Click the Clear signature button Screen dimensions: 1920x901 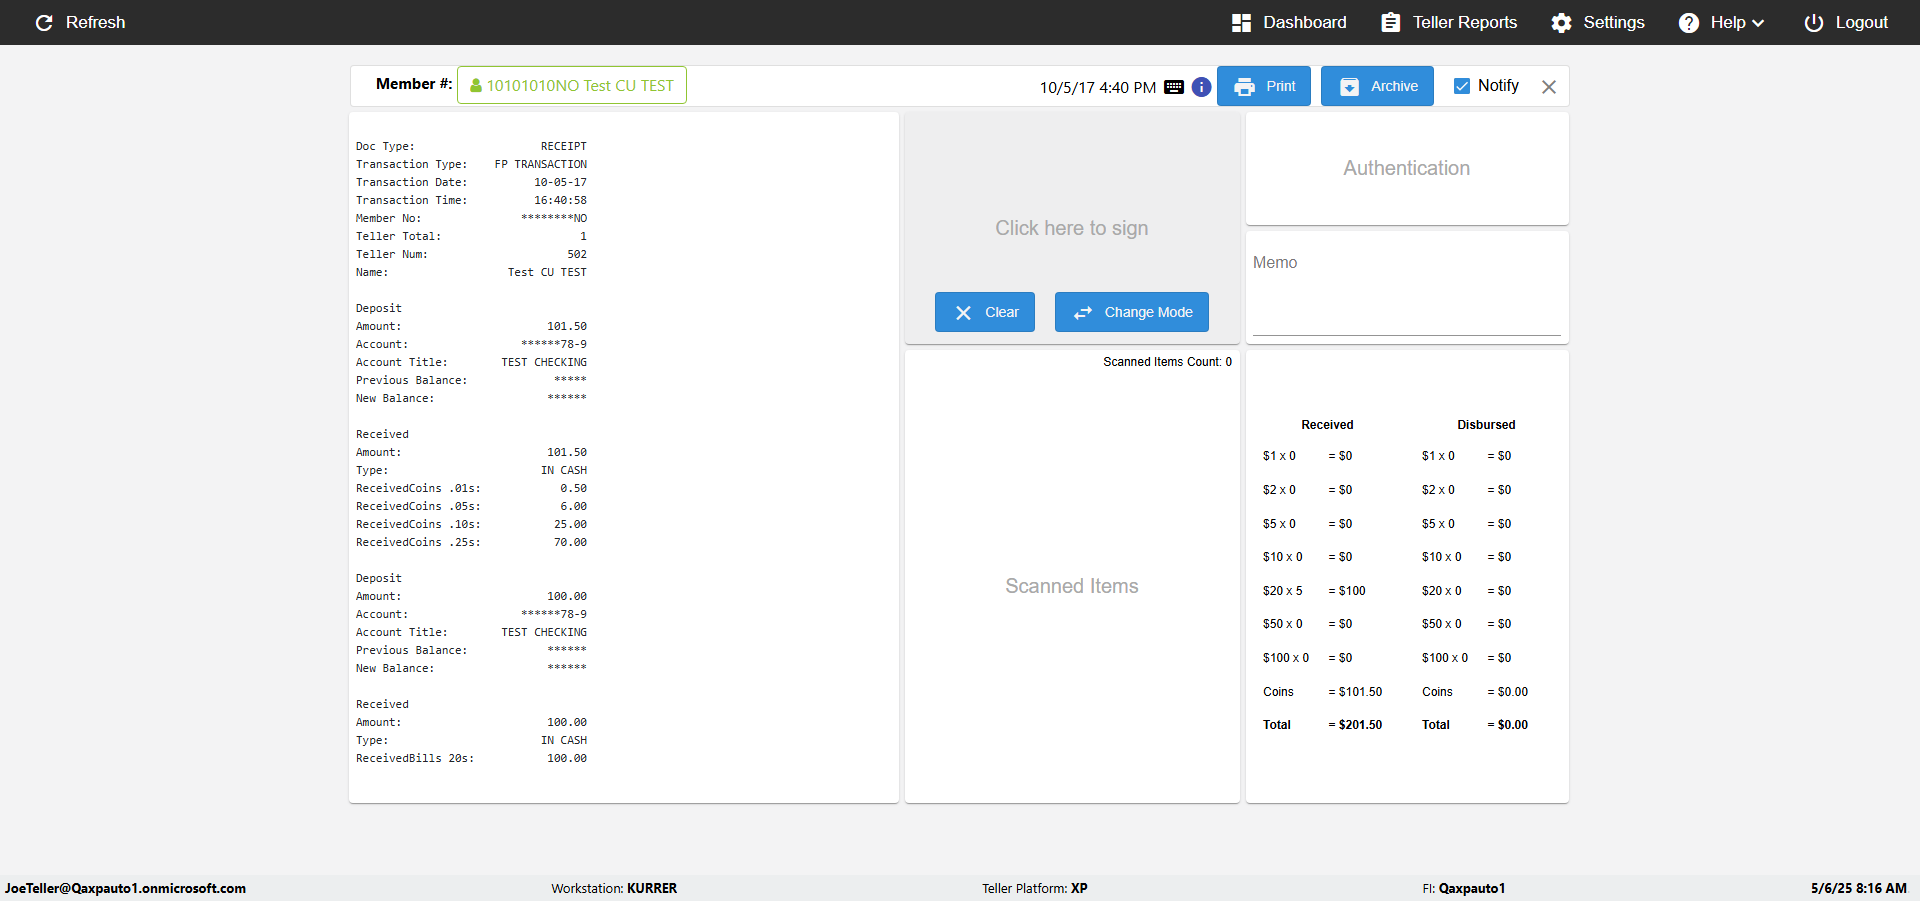pos(985,312)
